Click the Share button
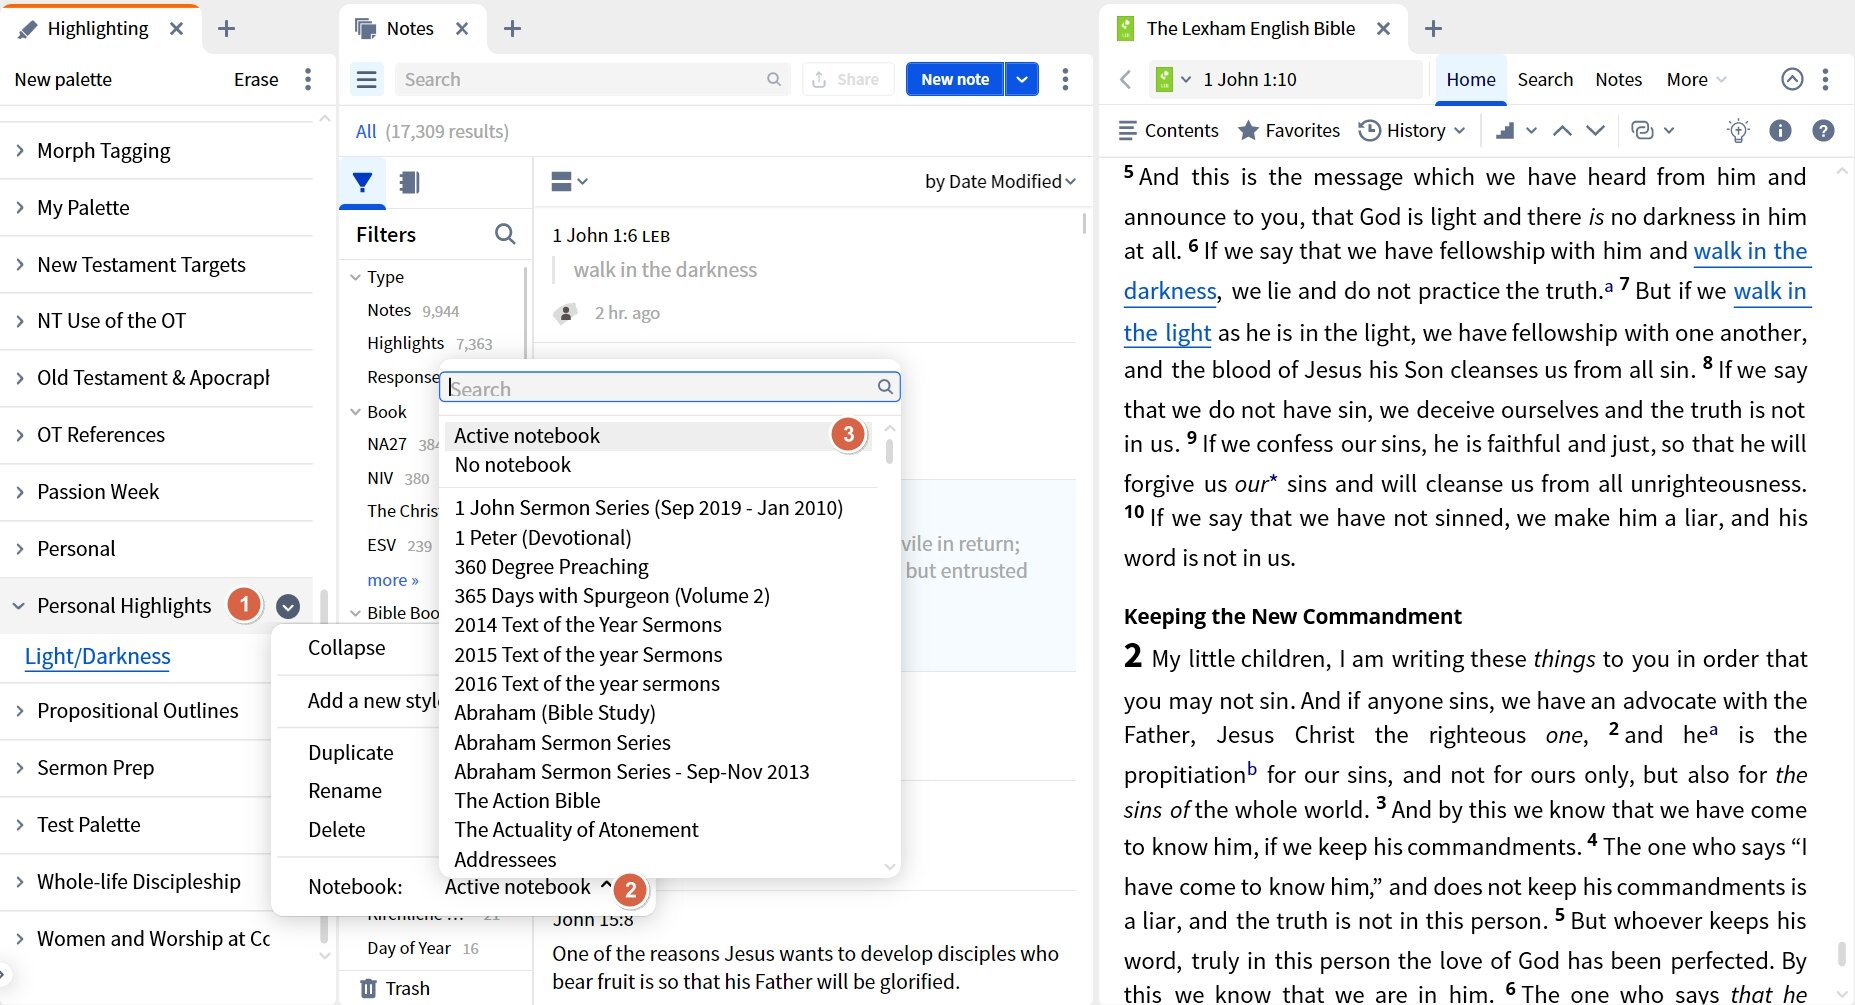This screenshot has width=1855, height=1005. point(846,79)
